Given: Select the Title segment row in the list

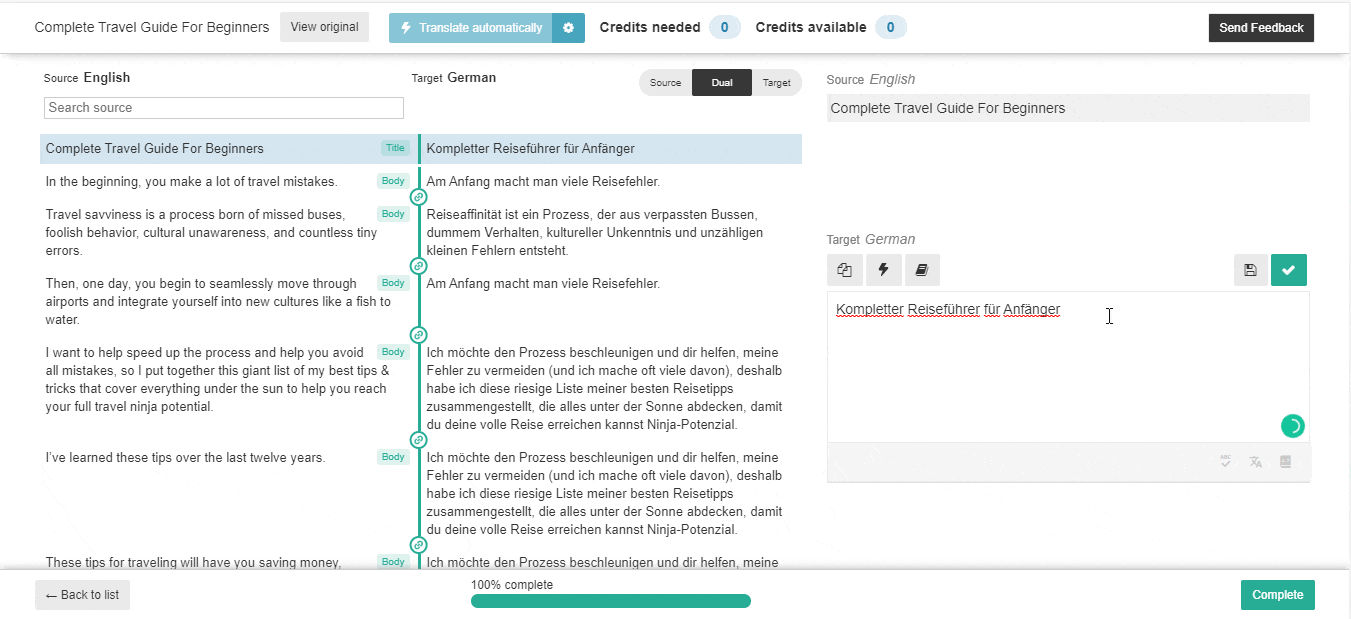Looking at the screenshot, I should 228,149.
